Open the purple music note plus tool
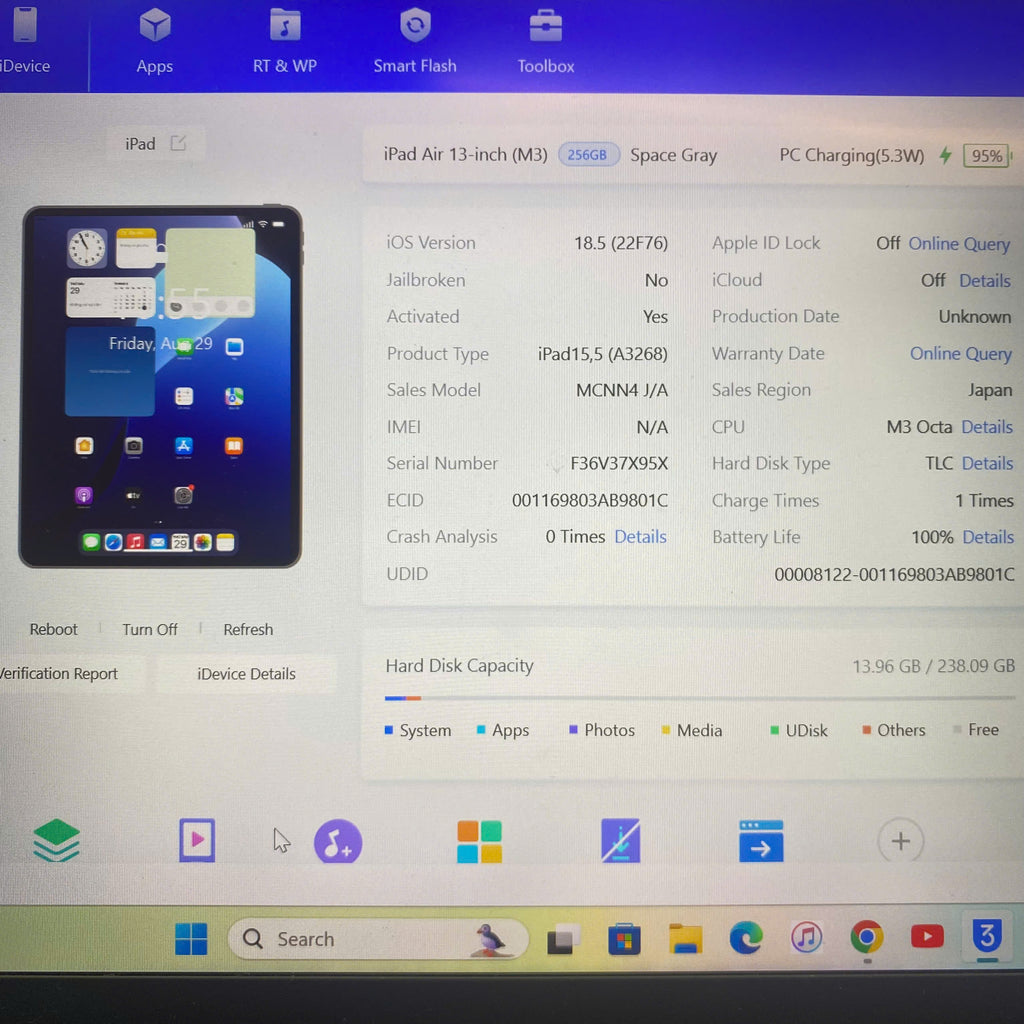Image resolution: width=1024 pixels, height=1024 pixels. tap(338, 842)
